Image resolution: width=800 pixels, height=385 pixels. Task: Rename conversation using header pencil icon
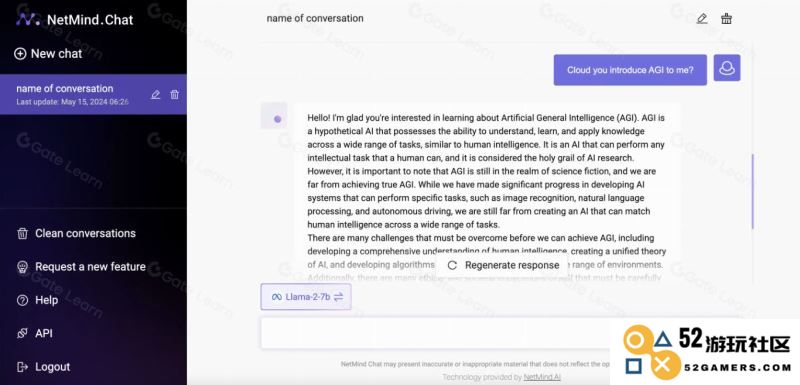(702, 19)
